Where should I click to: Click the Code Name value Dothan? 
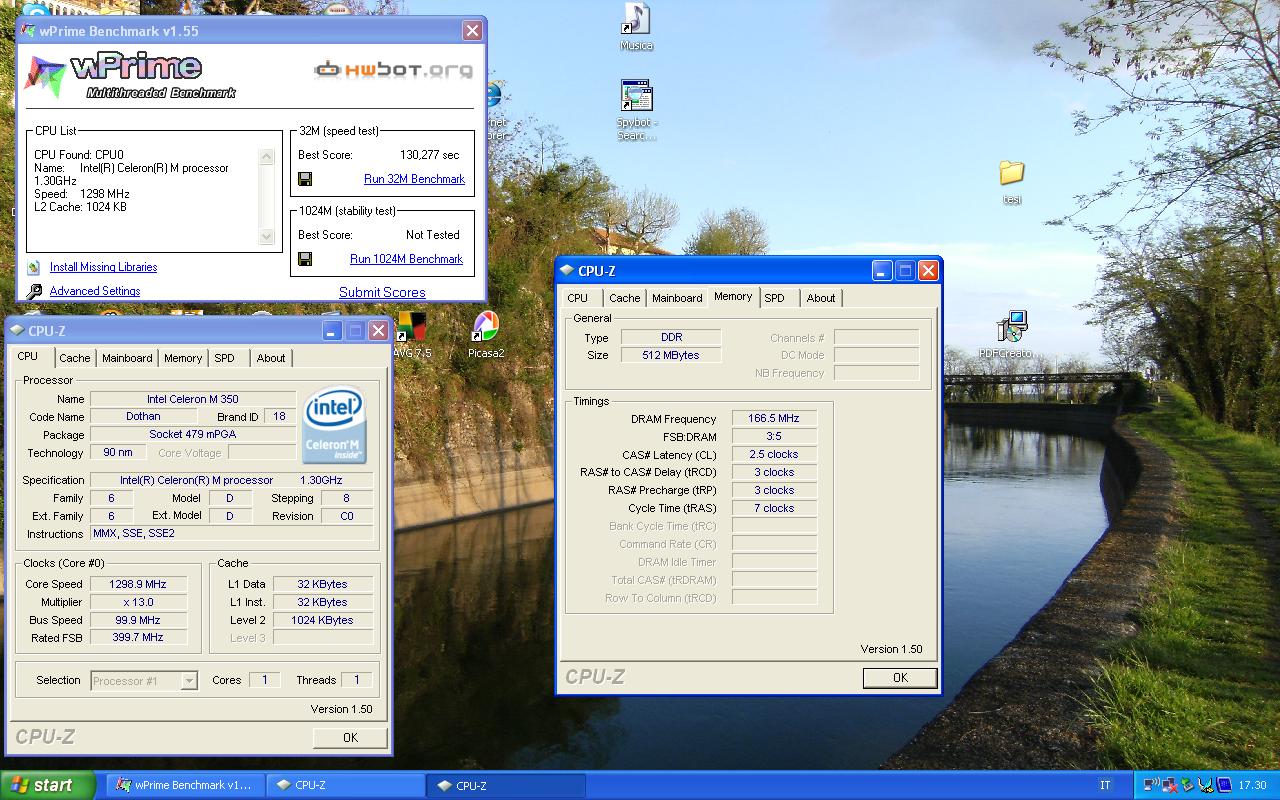[x=143, y=416]
